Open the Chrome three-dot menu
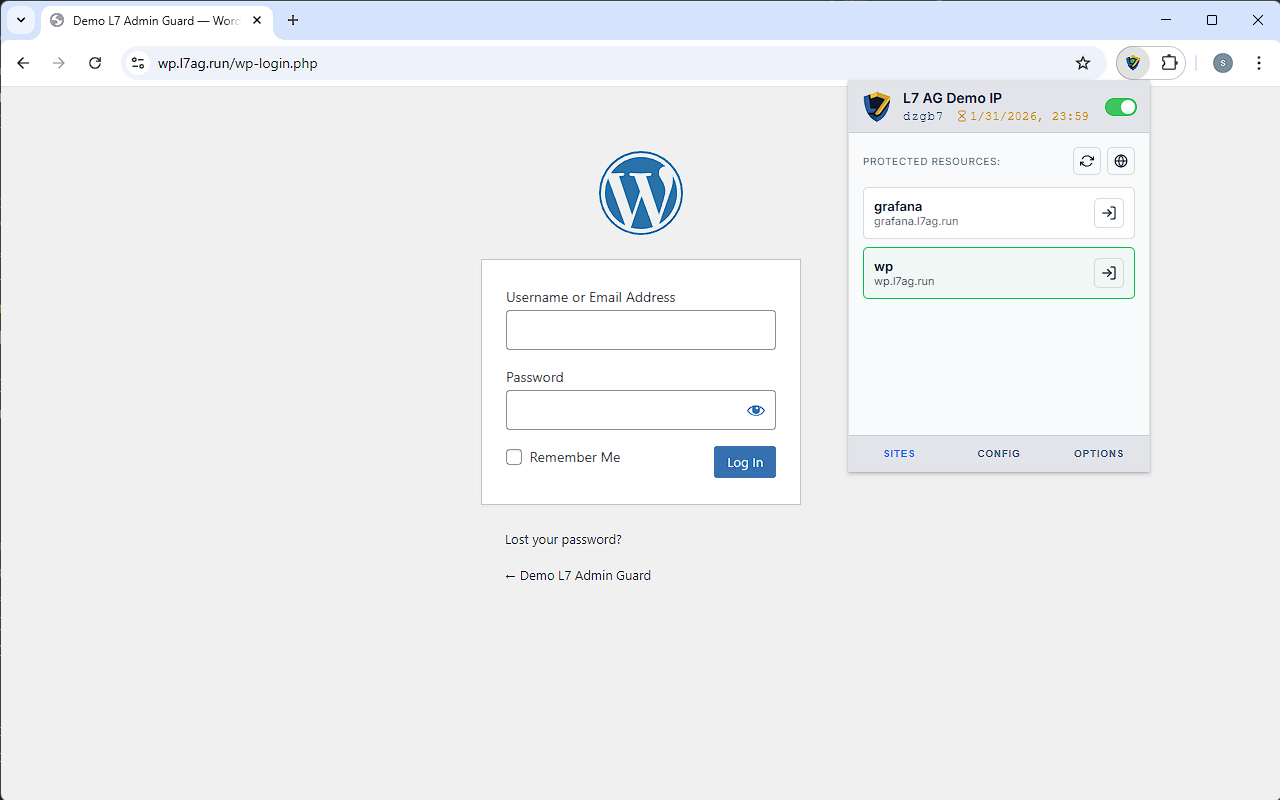This screenshot has height=800, width=1280. (1258, 62)
